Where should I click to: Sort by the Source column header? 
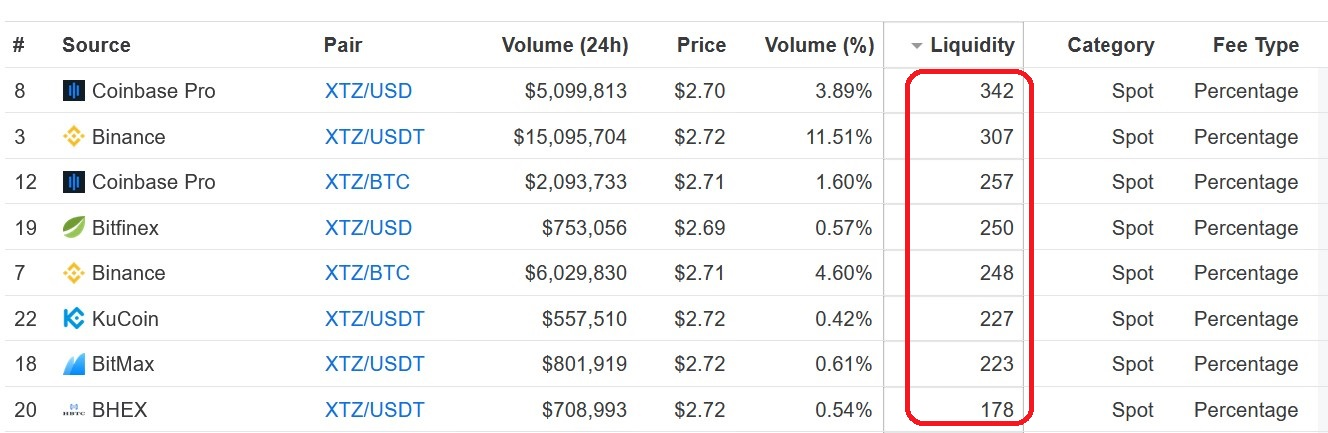[x=96, y=45]
